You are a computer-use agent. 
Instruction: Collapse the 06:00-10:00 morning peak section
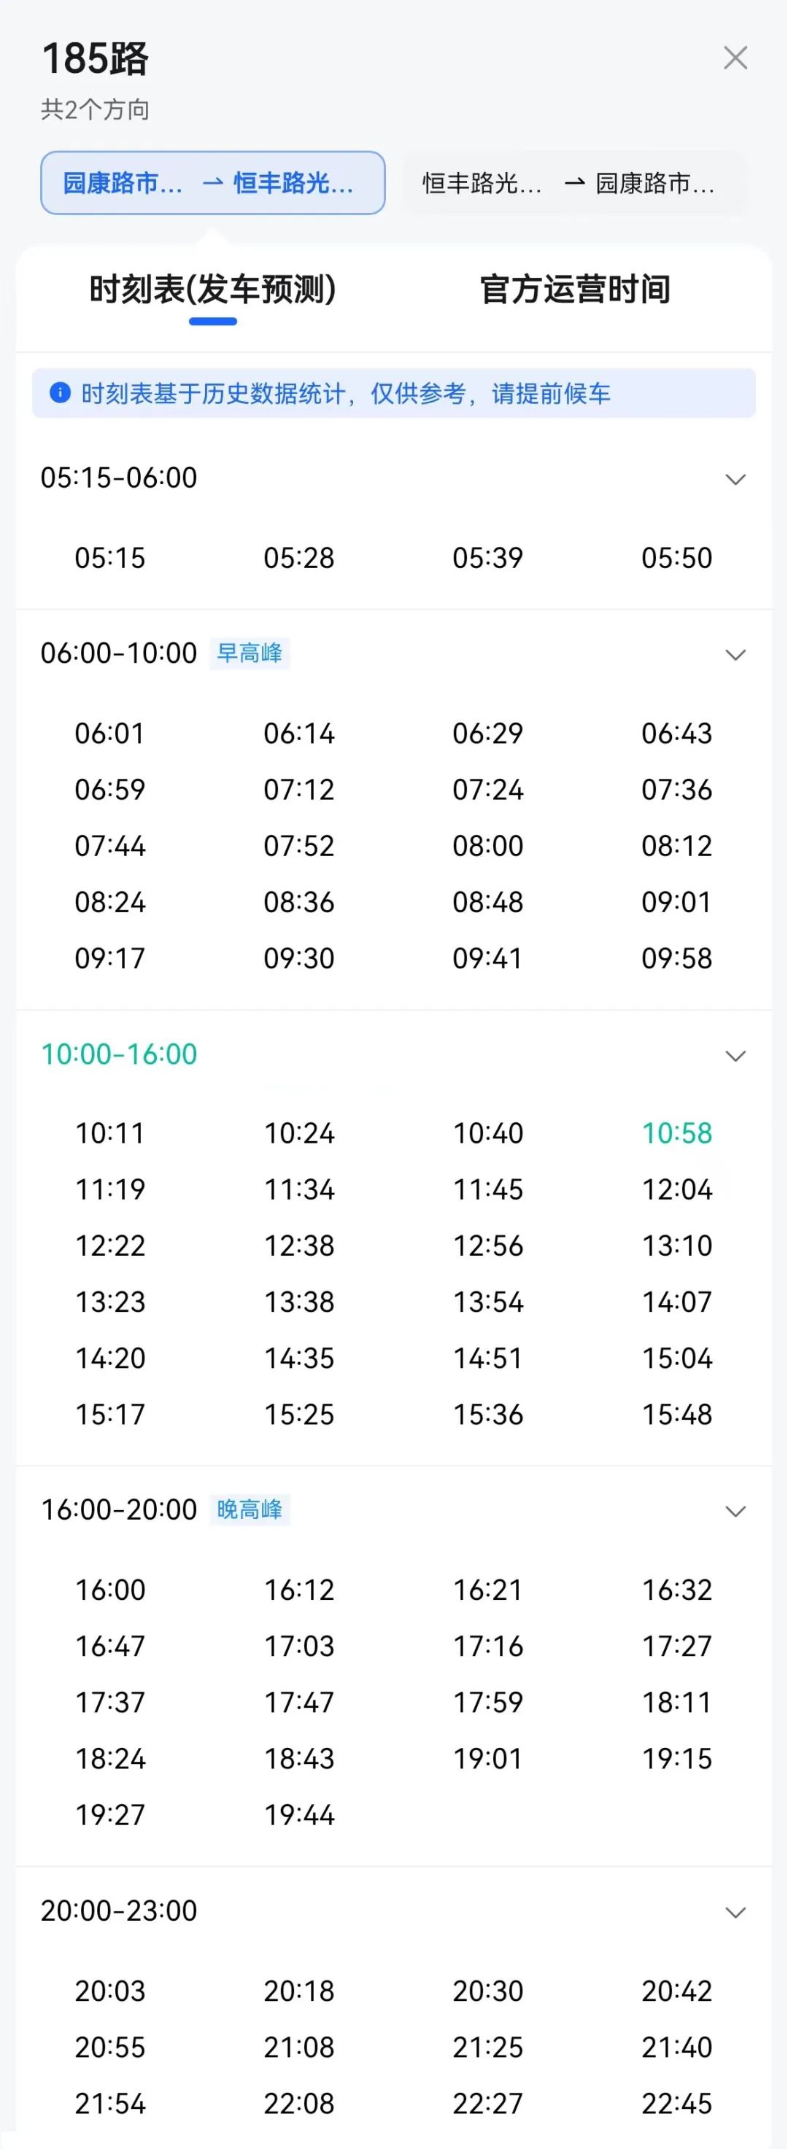pos(735,655)
